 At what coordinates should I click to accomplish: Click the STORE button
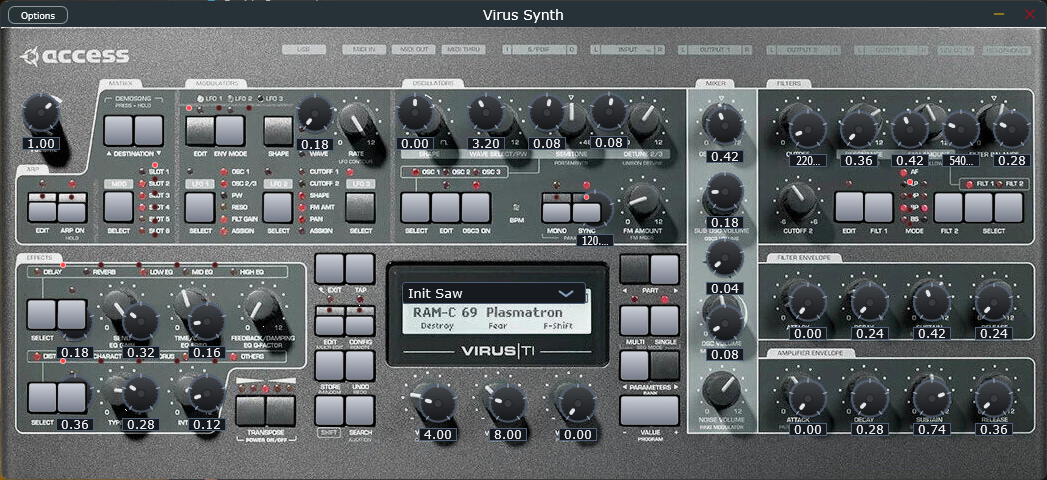pos(329,365)
